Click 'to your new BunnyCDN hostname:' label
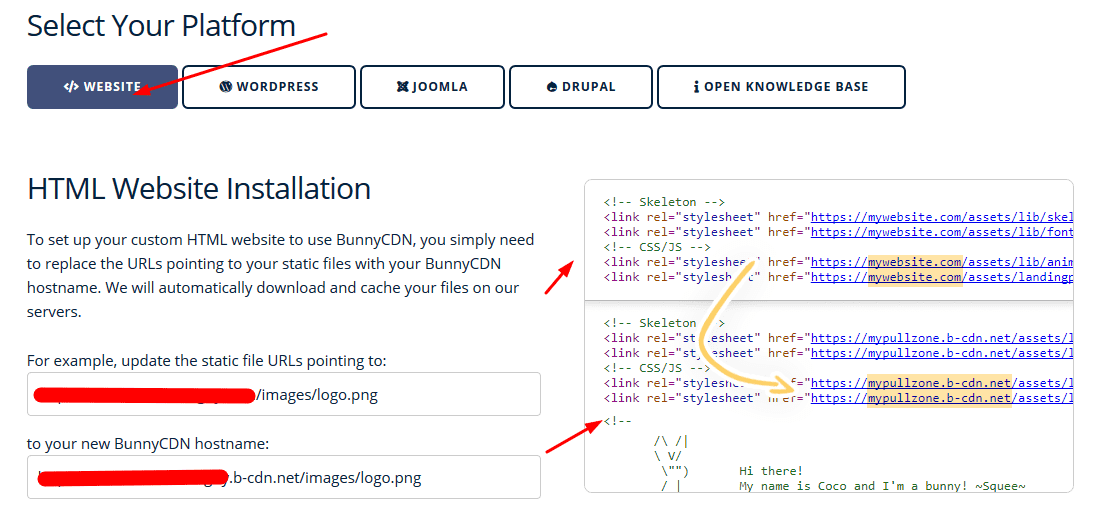 [148, 444]
